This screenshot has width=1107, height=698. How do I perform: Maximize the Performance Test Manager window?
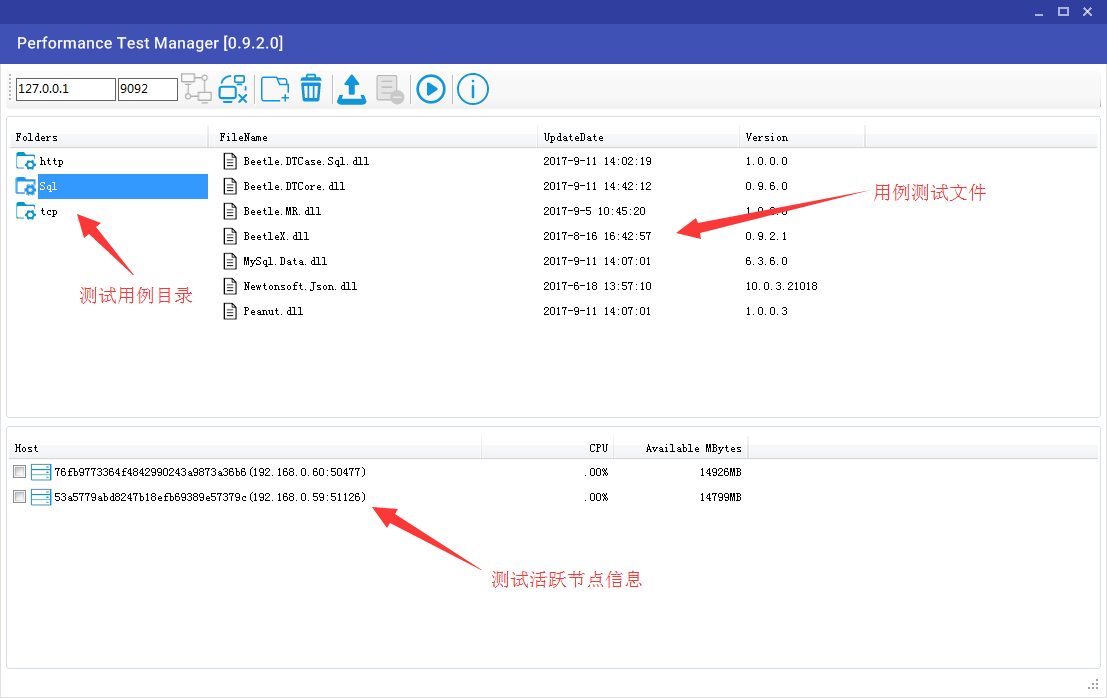[1063, 12]
